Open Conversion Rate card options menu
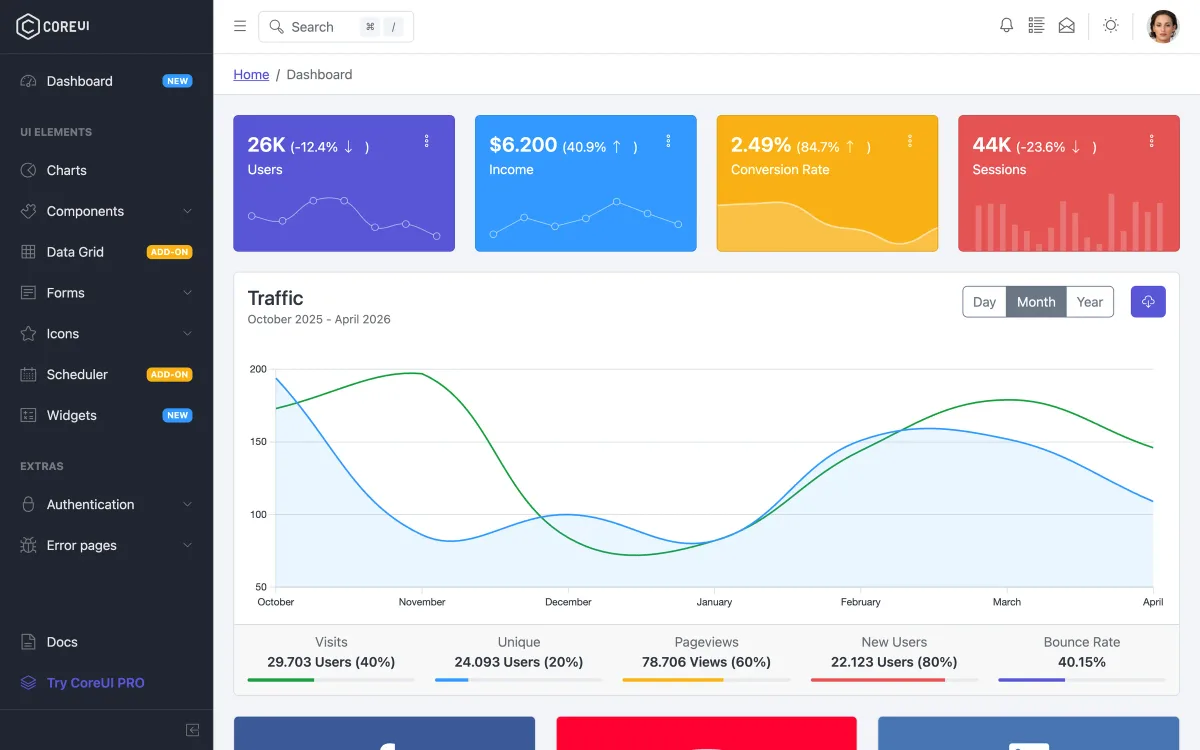 pos(910,141)
